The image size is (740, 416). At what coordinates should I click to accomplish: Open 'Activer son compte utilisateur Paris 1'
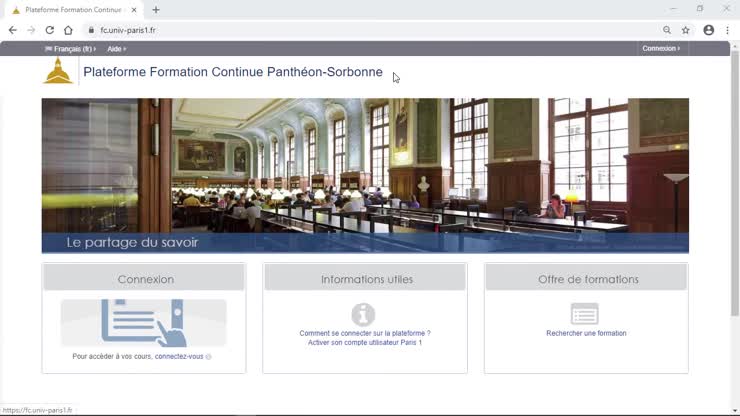[x=365, y=343]
